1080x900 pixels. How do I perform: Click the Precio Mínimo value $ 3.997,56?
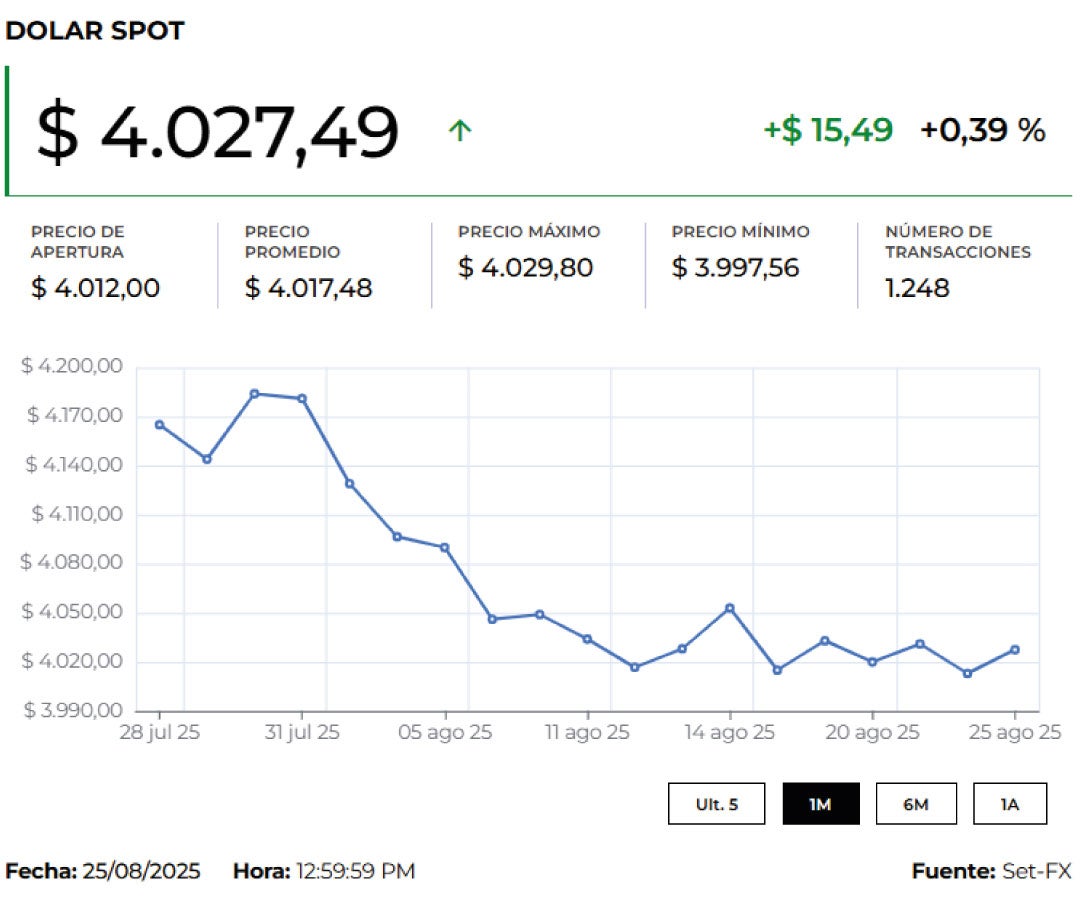pyautogui.click(x=735, y=268)
